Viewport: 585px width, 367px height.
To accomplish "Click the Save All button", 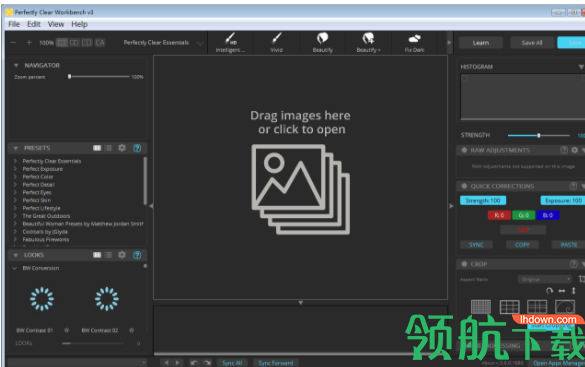I will pos(532,43).
